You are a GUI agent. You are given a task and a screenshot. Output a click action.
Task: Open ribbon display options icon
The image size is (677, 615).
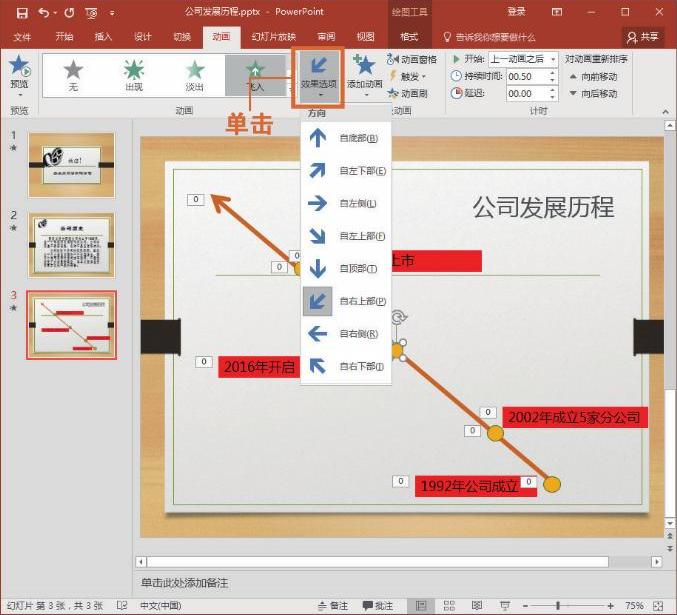[557, 13]
